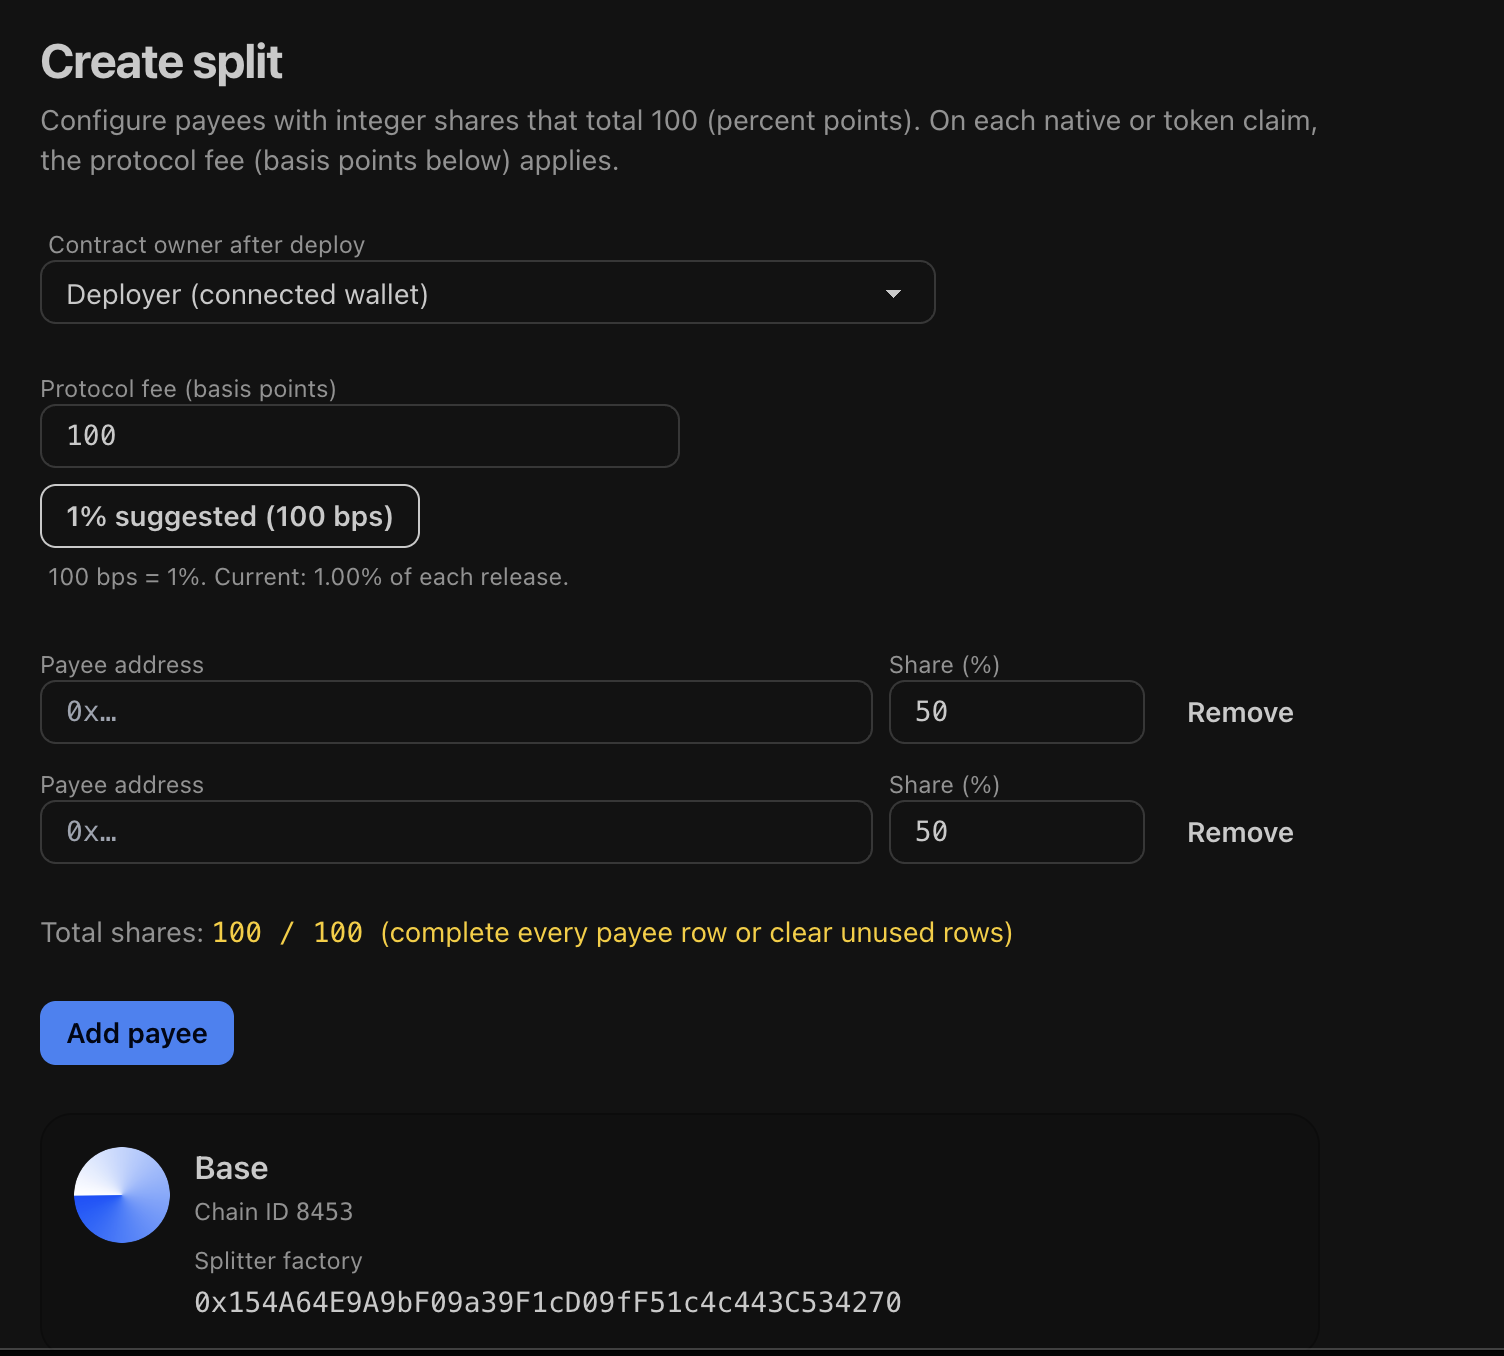Click the dropdown arrow beside Deployer (connected wallet)
1504x1356 pixels.
893,294
